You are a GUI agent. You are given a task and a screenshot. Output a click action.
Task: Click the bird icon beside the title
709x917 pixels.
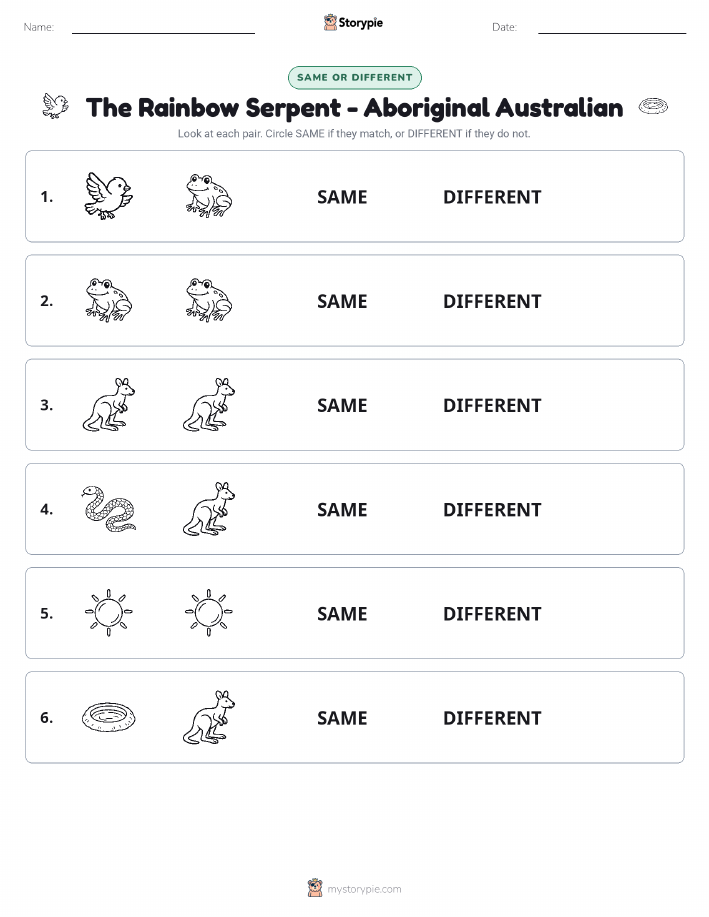[x=56, y=106]
